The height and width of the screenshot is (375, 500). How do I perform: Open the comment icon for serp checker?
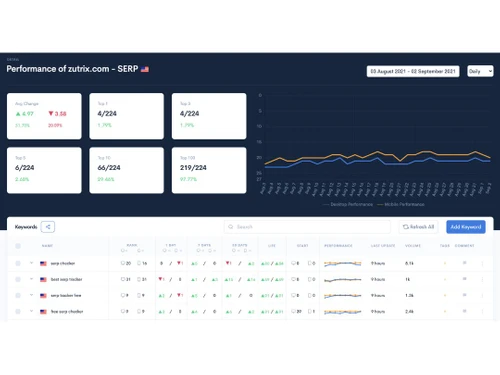pyautogui.click(x=464, y=263)
